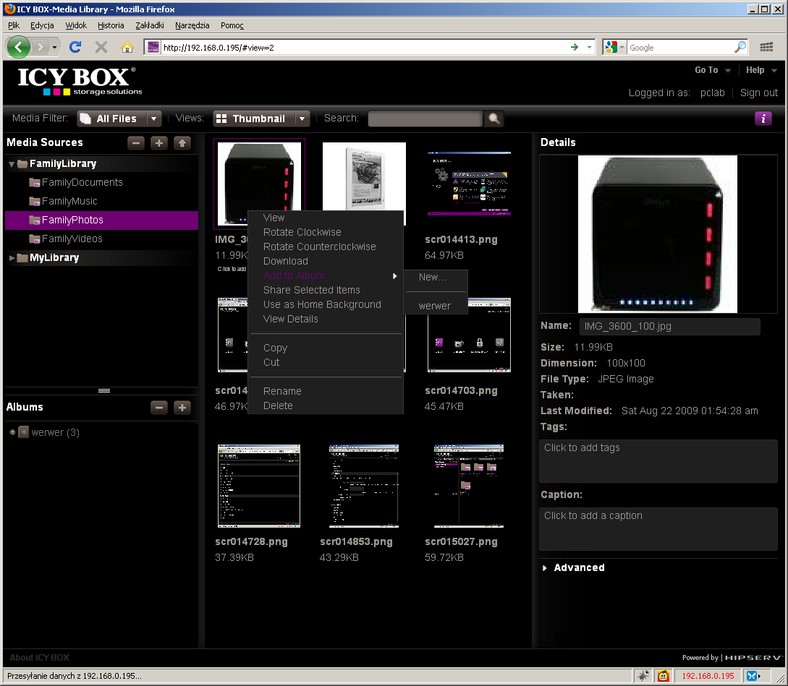This screenshot has height=686, width=788.
Task: Expand the MyLibrary tree node
Action: click(12, 258)
